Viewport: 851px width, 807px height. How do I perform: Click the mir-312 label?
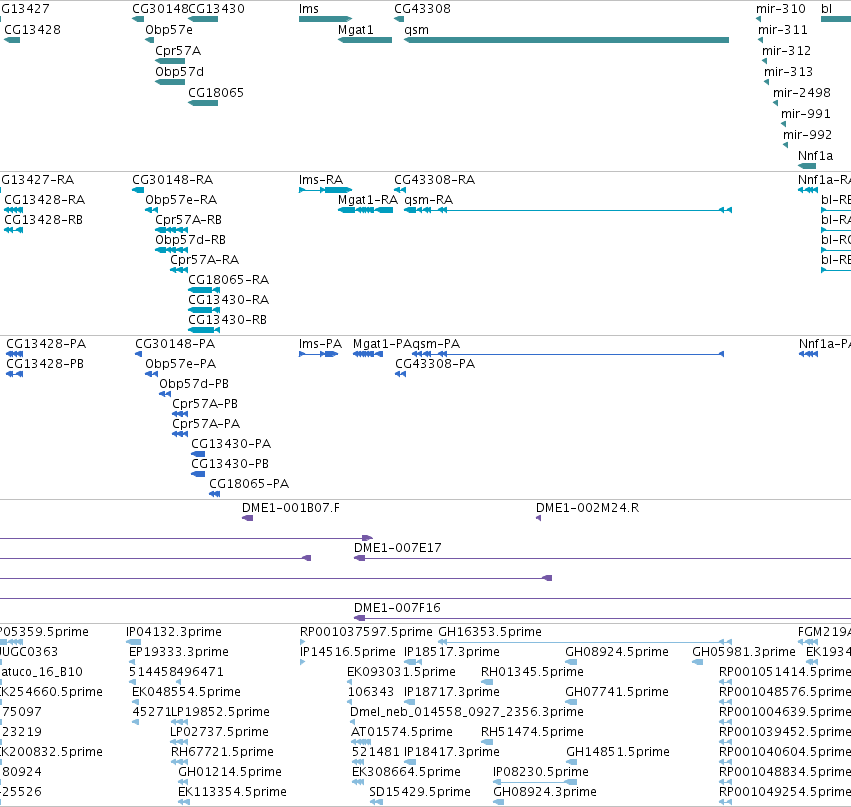point(786,50)
